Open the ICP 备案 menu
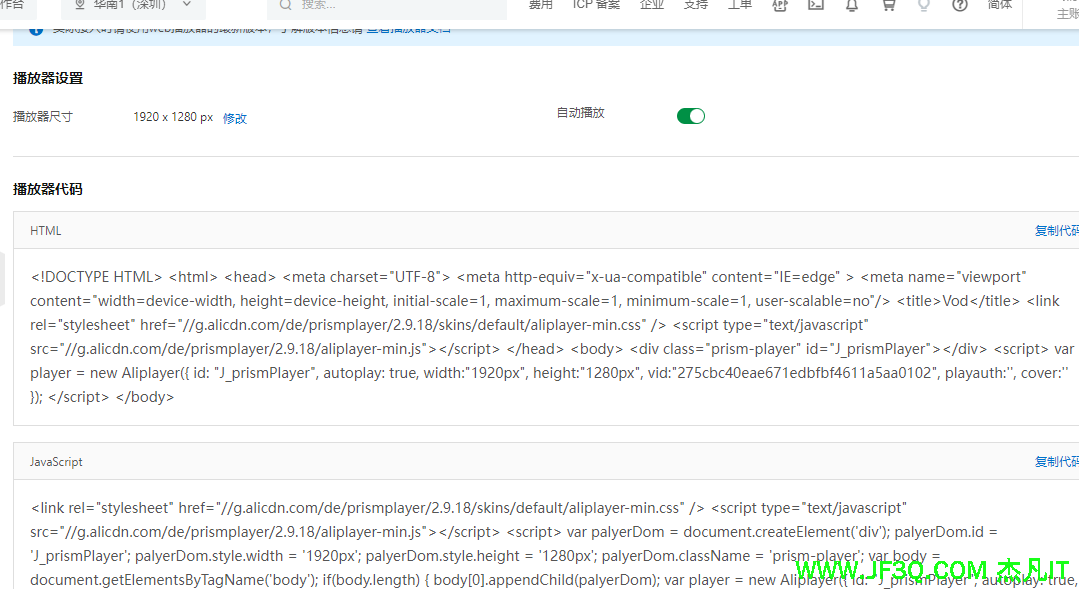 coord(596,5)
